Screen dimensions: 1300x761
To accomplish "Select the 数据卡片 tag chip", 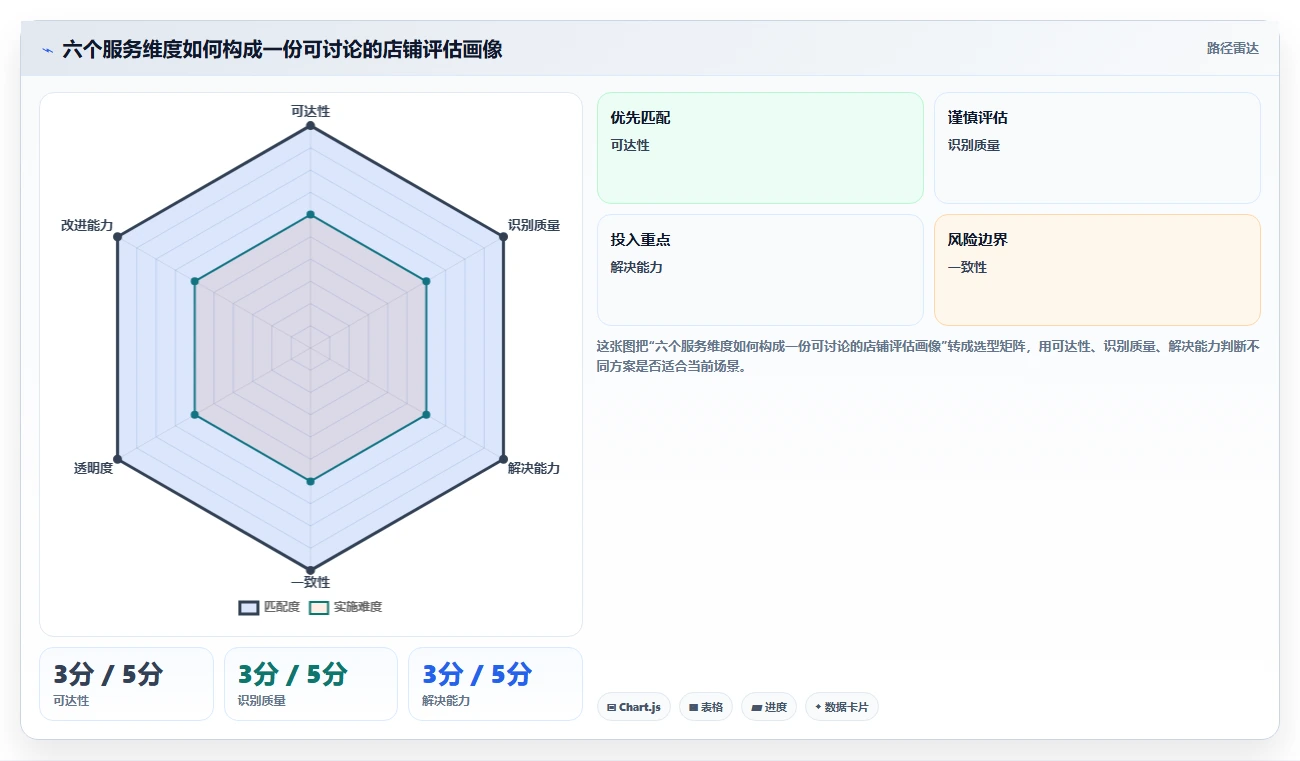I will tap(842, 707).
